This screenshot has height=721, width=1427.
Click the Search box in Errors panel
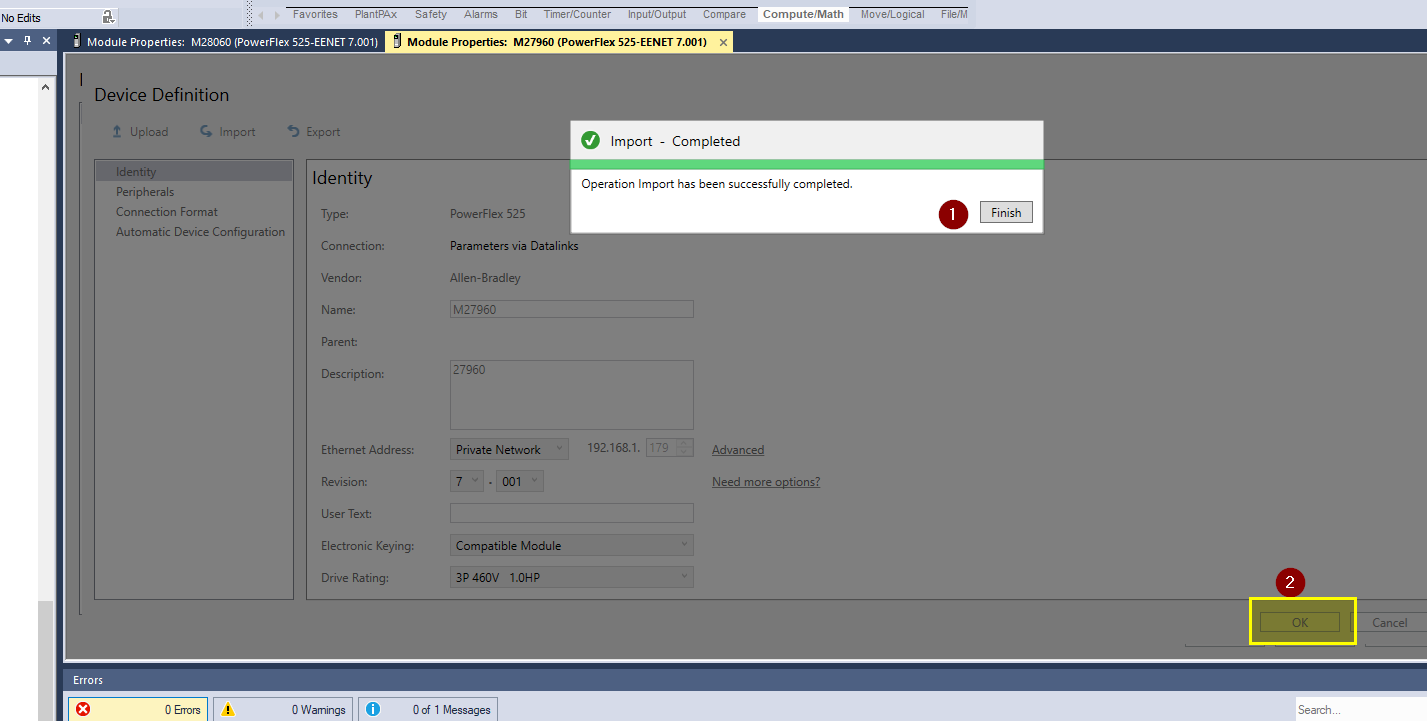tap(1361, 709)
